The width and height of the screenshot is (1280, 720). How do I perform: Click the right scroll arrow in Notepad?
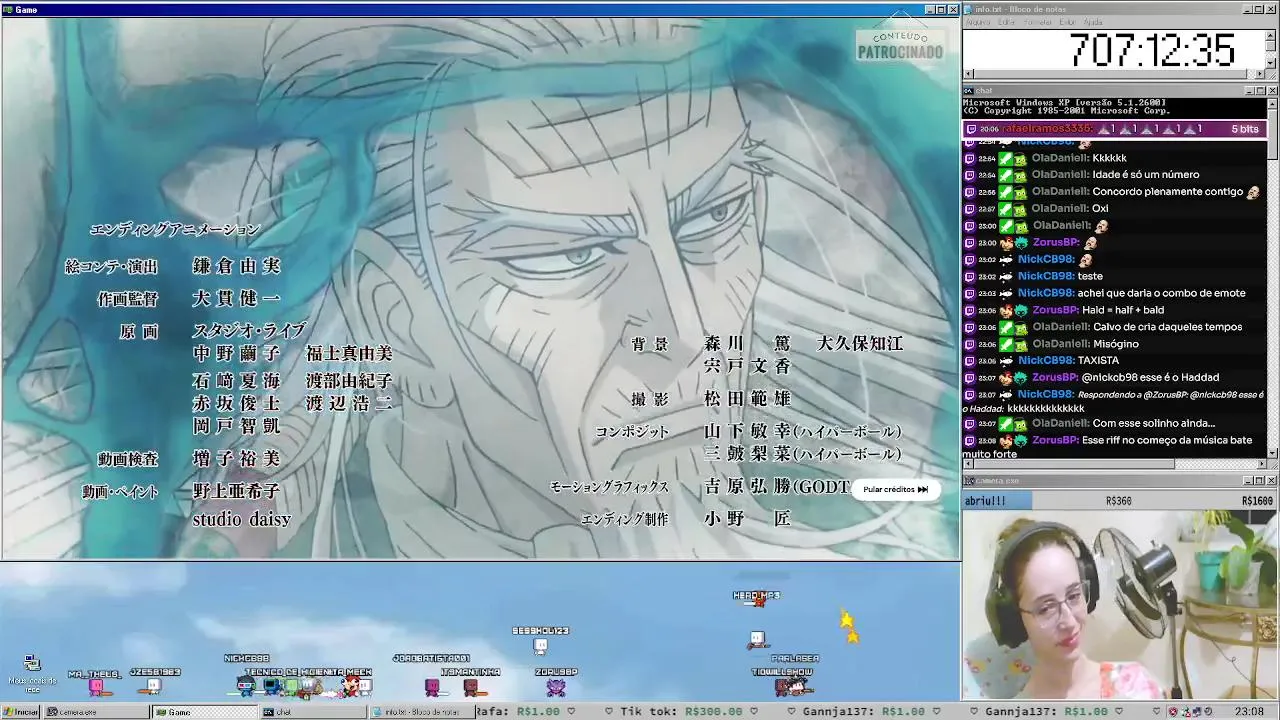click(1262, 74)
